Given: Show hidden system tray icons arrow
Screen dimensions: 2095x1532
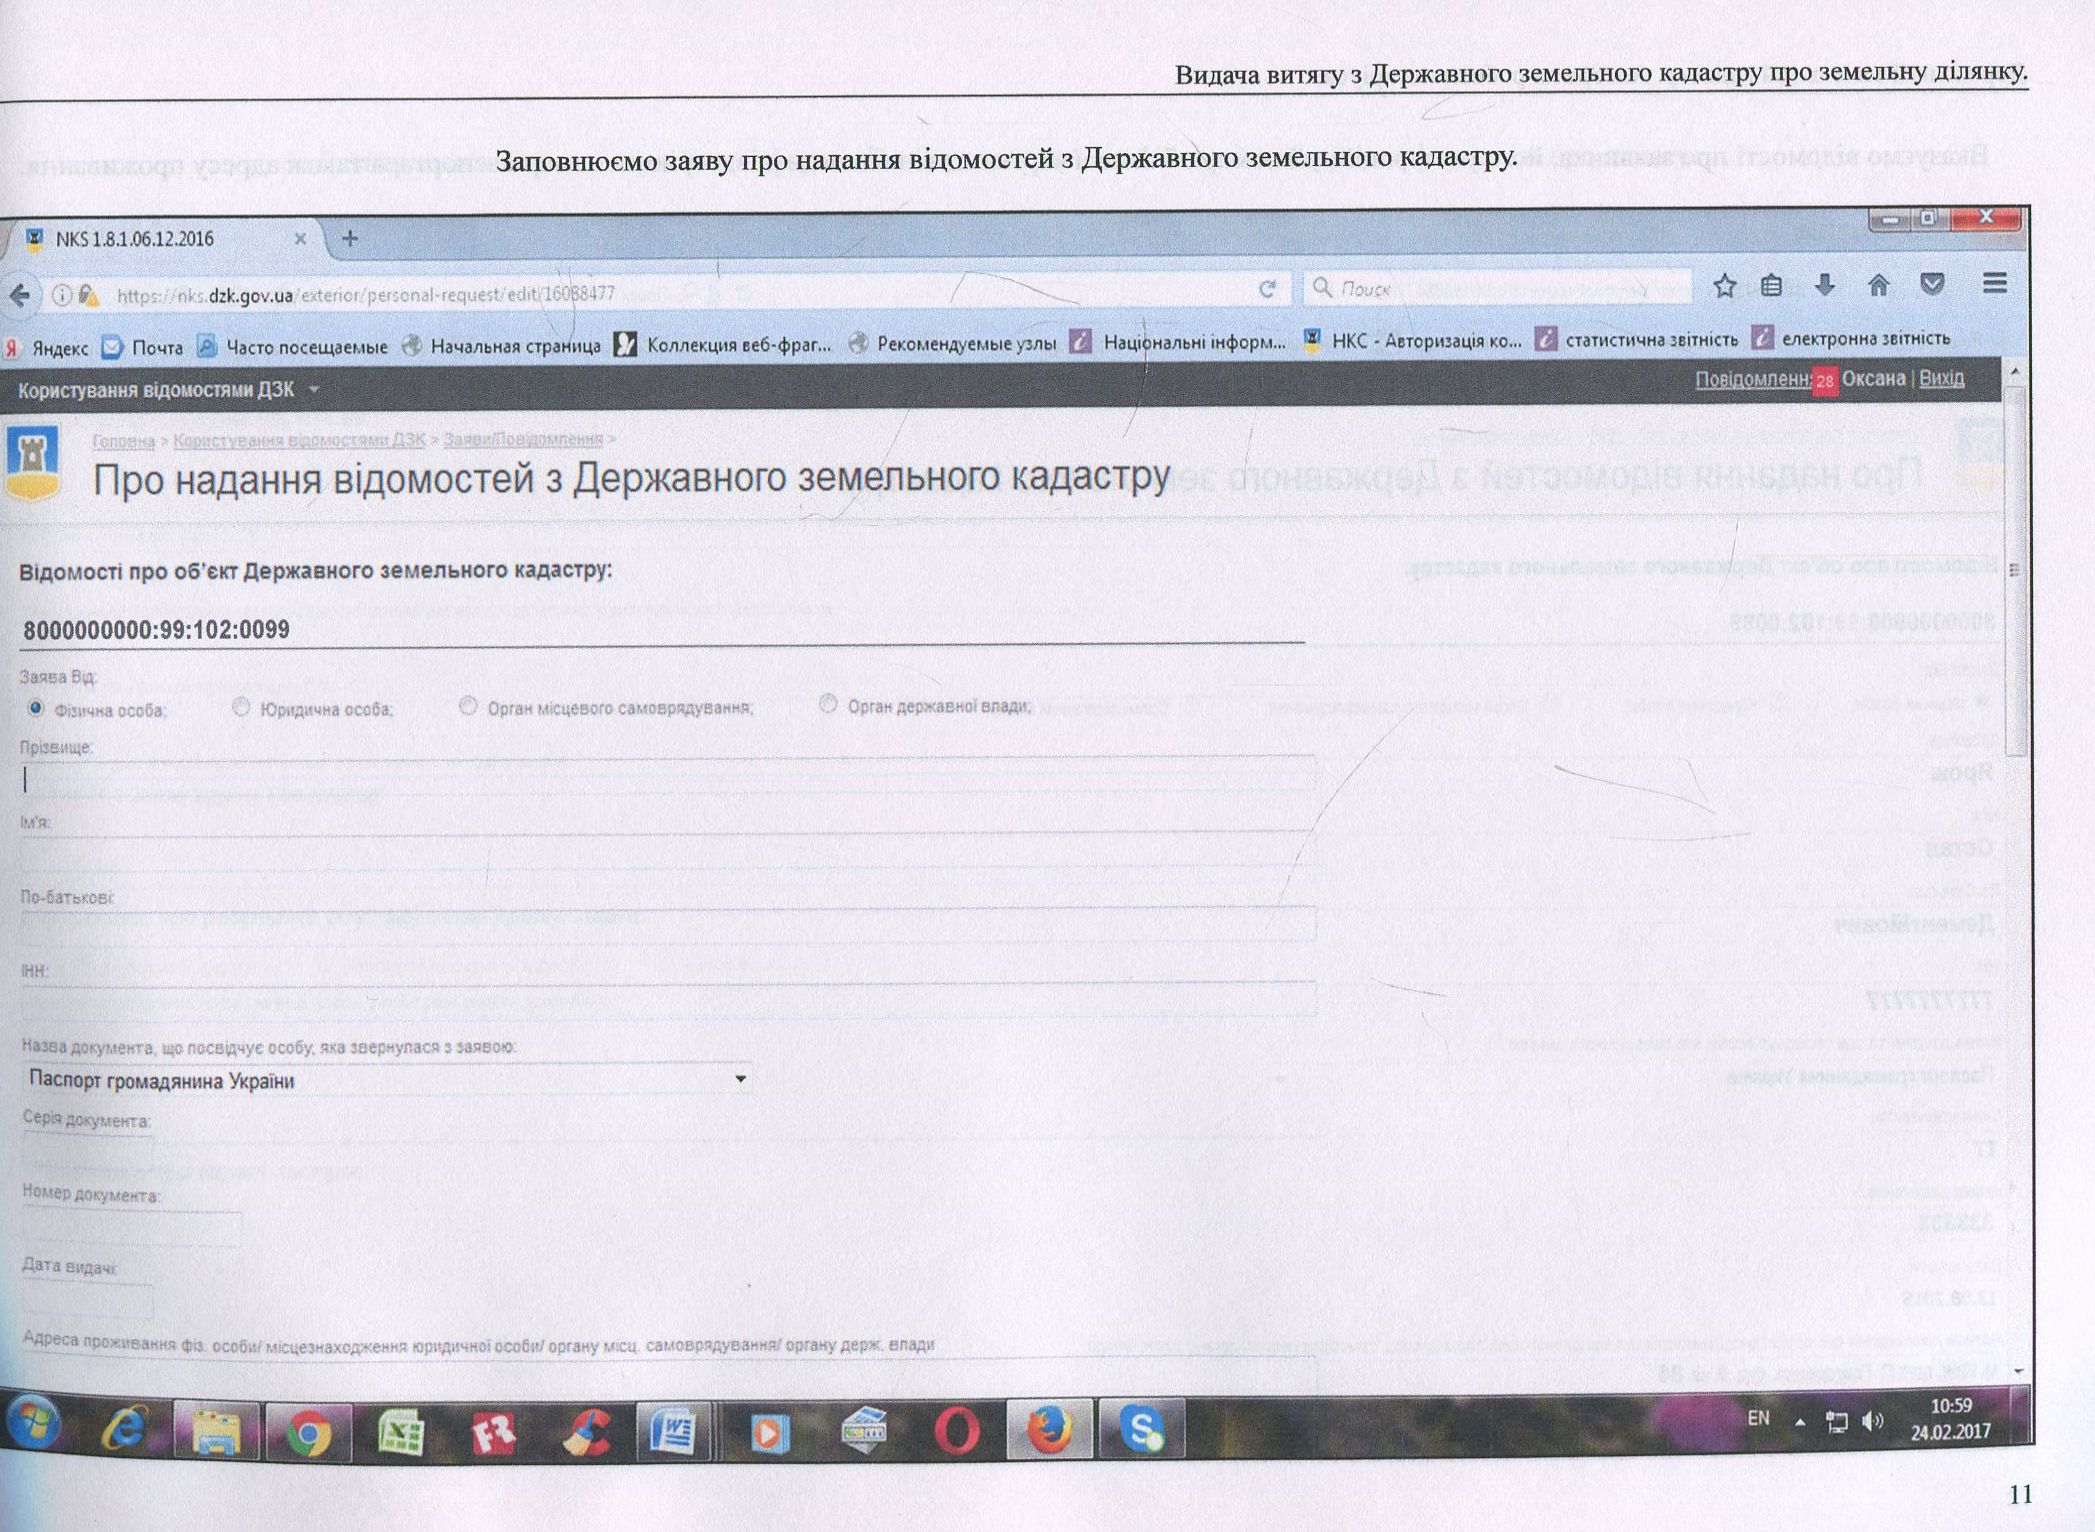Looking at the screenshot, I should point(1800,1421).
